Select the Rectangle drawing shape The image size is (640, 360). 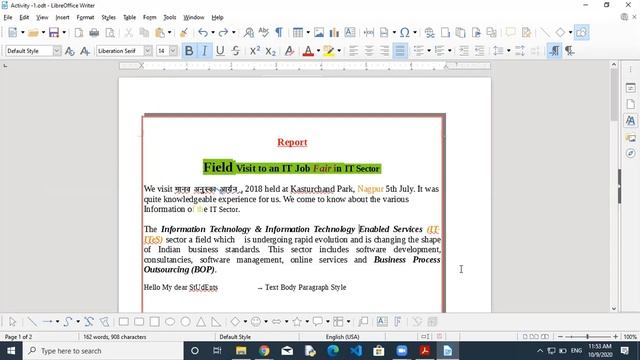pos(124,322)
